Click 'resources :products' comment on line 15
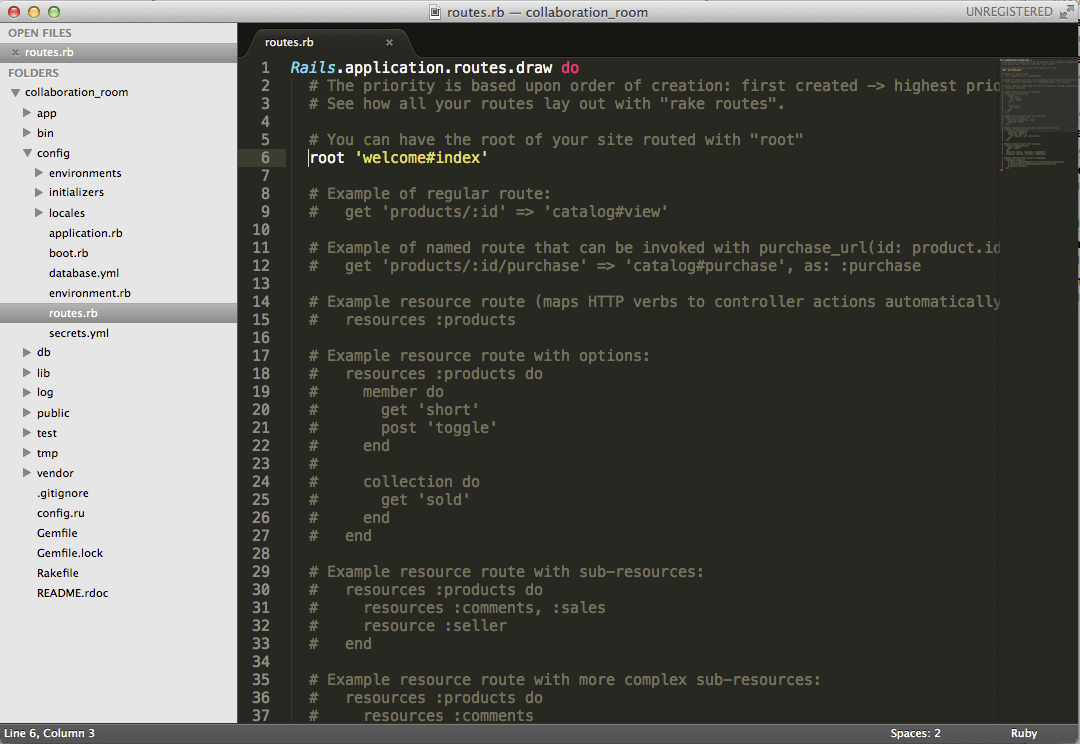This screenshot has height=744, width=1080. coord(430,320)
